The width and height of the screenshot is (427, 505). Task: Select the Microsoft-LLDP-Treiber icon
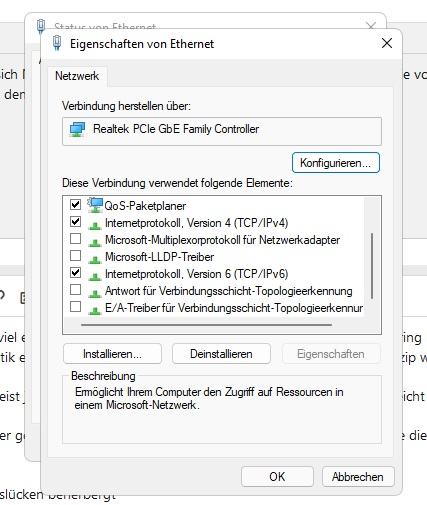click(95, 260)
